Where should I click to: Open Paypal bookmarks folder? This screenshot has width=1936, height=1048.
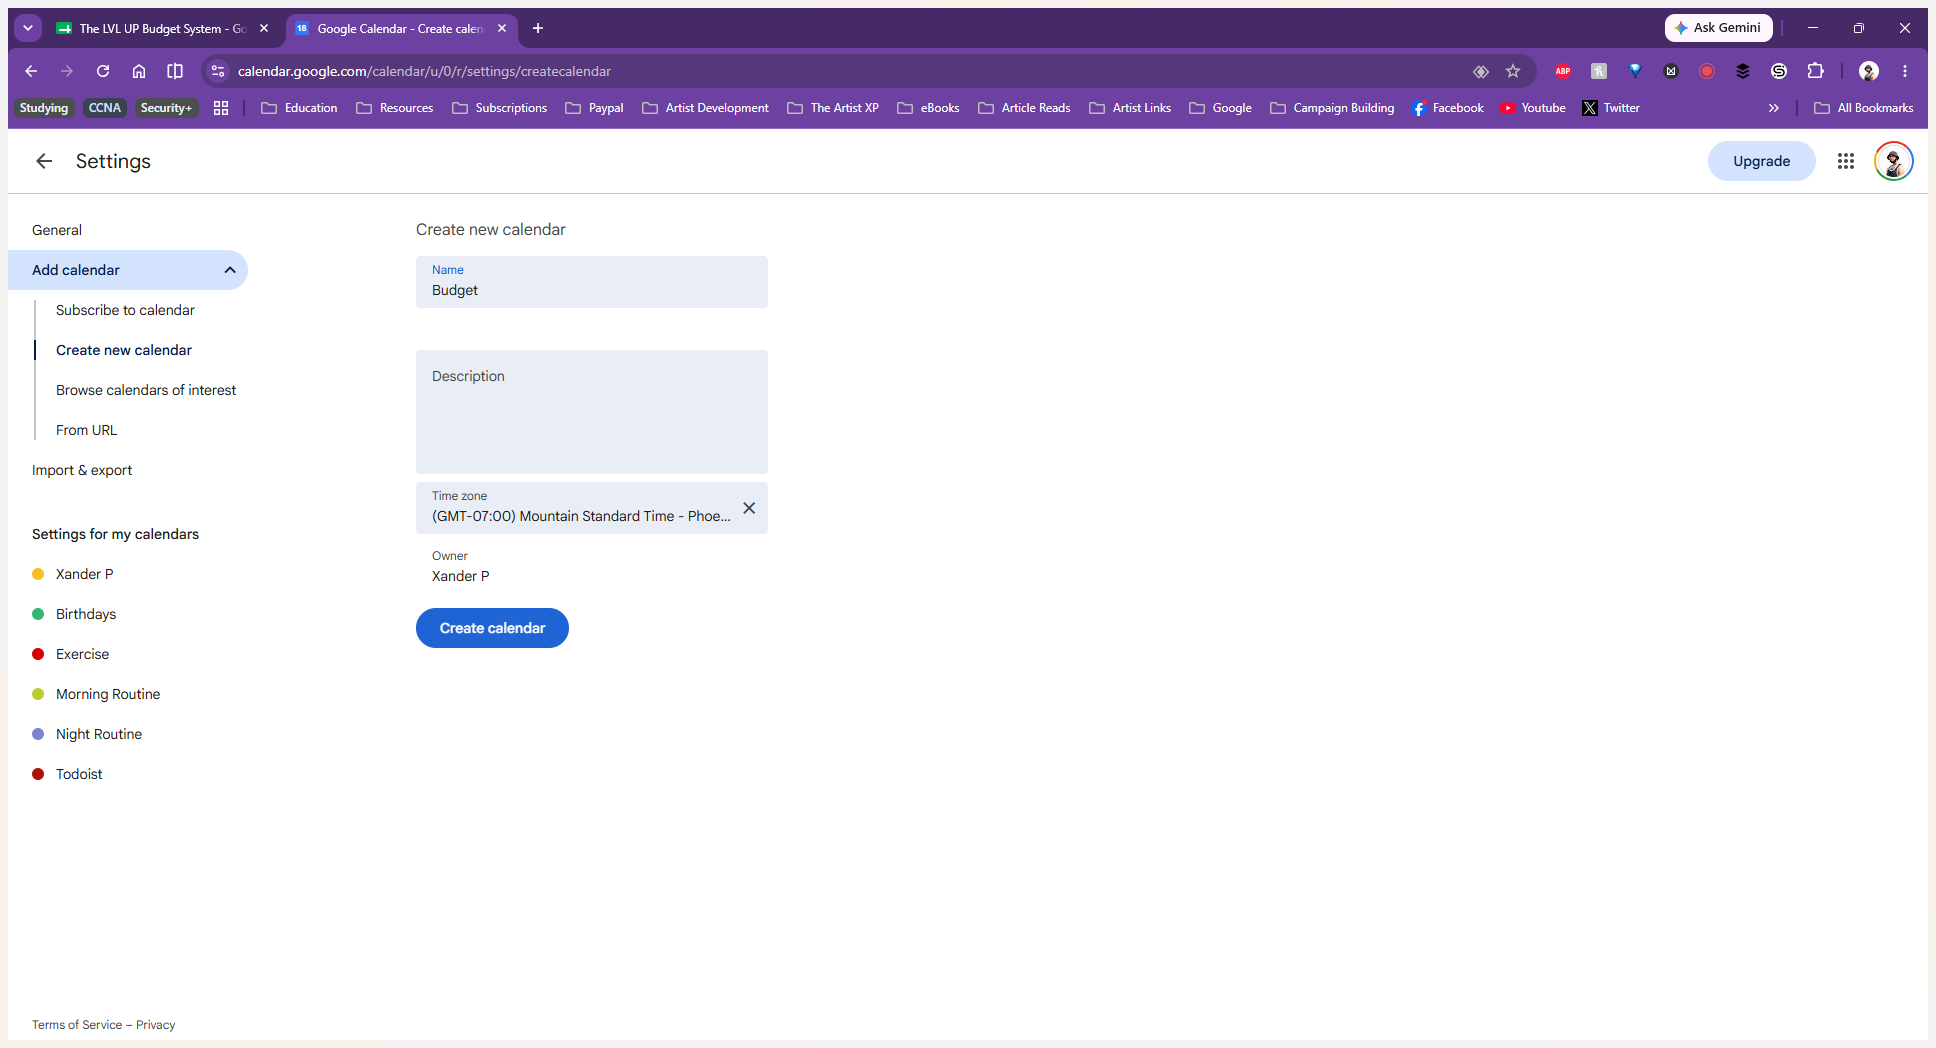(x=594, y=108)
